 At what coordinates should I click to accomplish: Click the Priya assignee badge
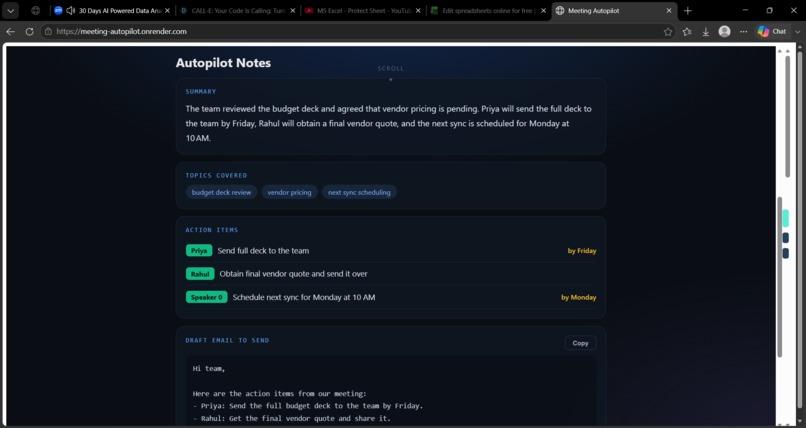click(199, 251)
